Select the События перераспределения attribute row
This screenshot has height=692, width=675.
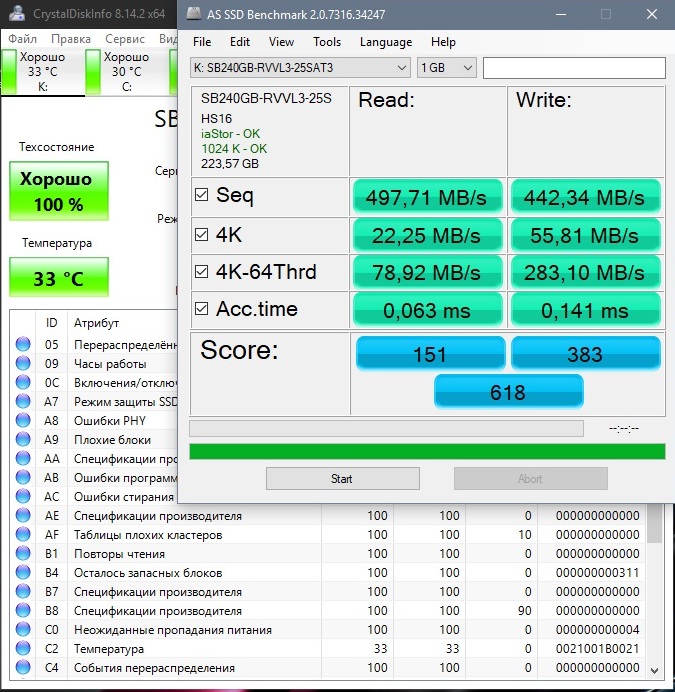click(x=328, y=667)
